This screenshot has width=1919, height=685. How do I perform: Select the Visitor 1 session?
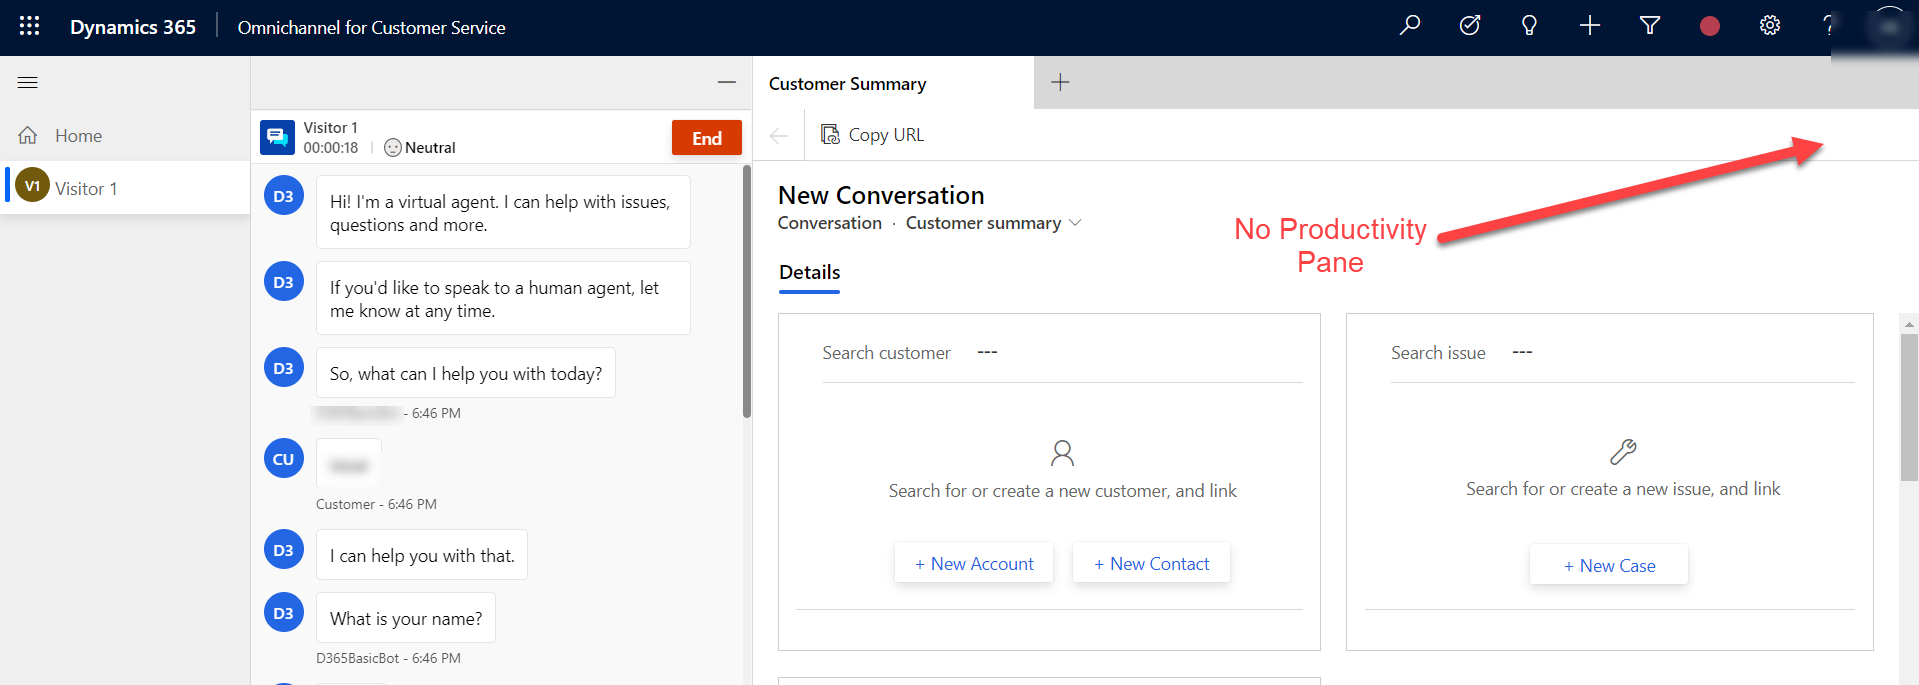click(x=127, y=188)
